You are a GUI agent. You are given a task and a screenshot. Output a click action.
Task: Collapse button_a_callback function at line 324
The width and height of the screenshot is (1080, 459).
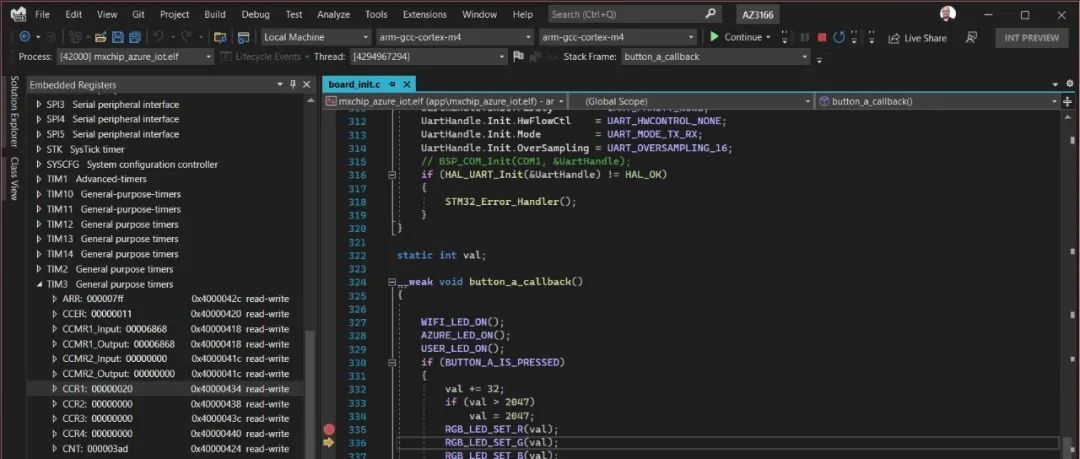(392, 282)
